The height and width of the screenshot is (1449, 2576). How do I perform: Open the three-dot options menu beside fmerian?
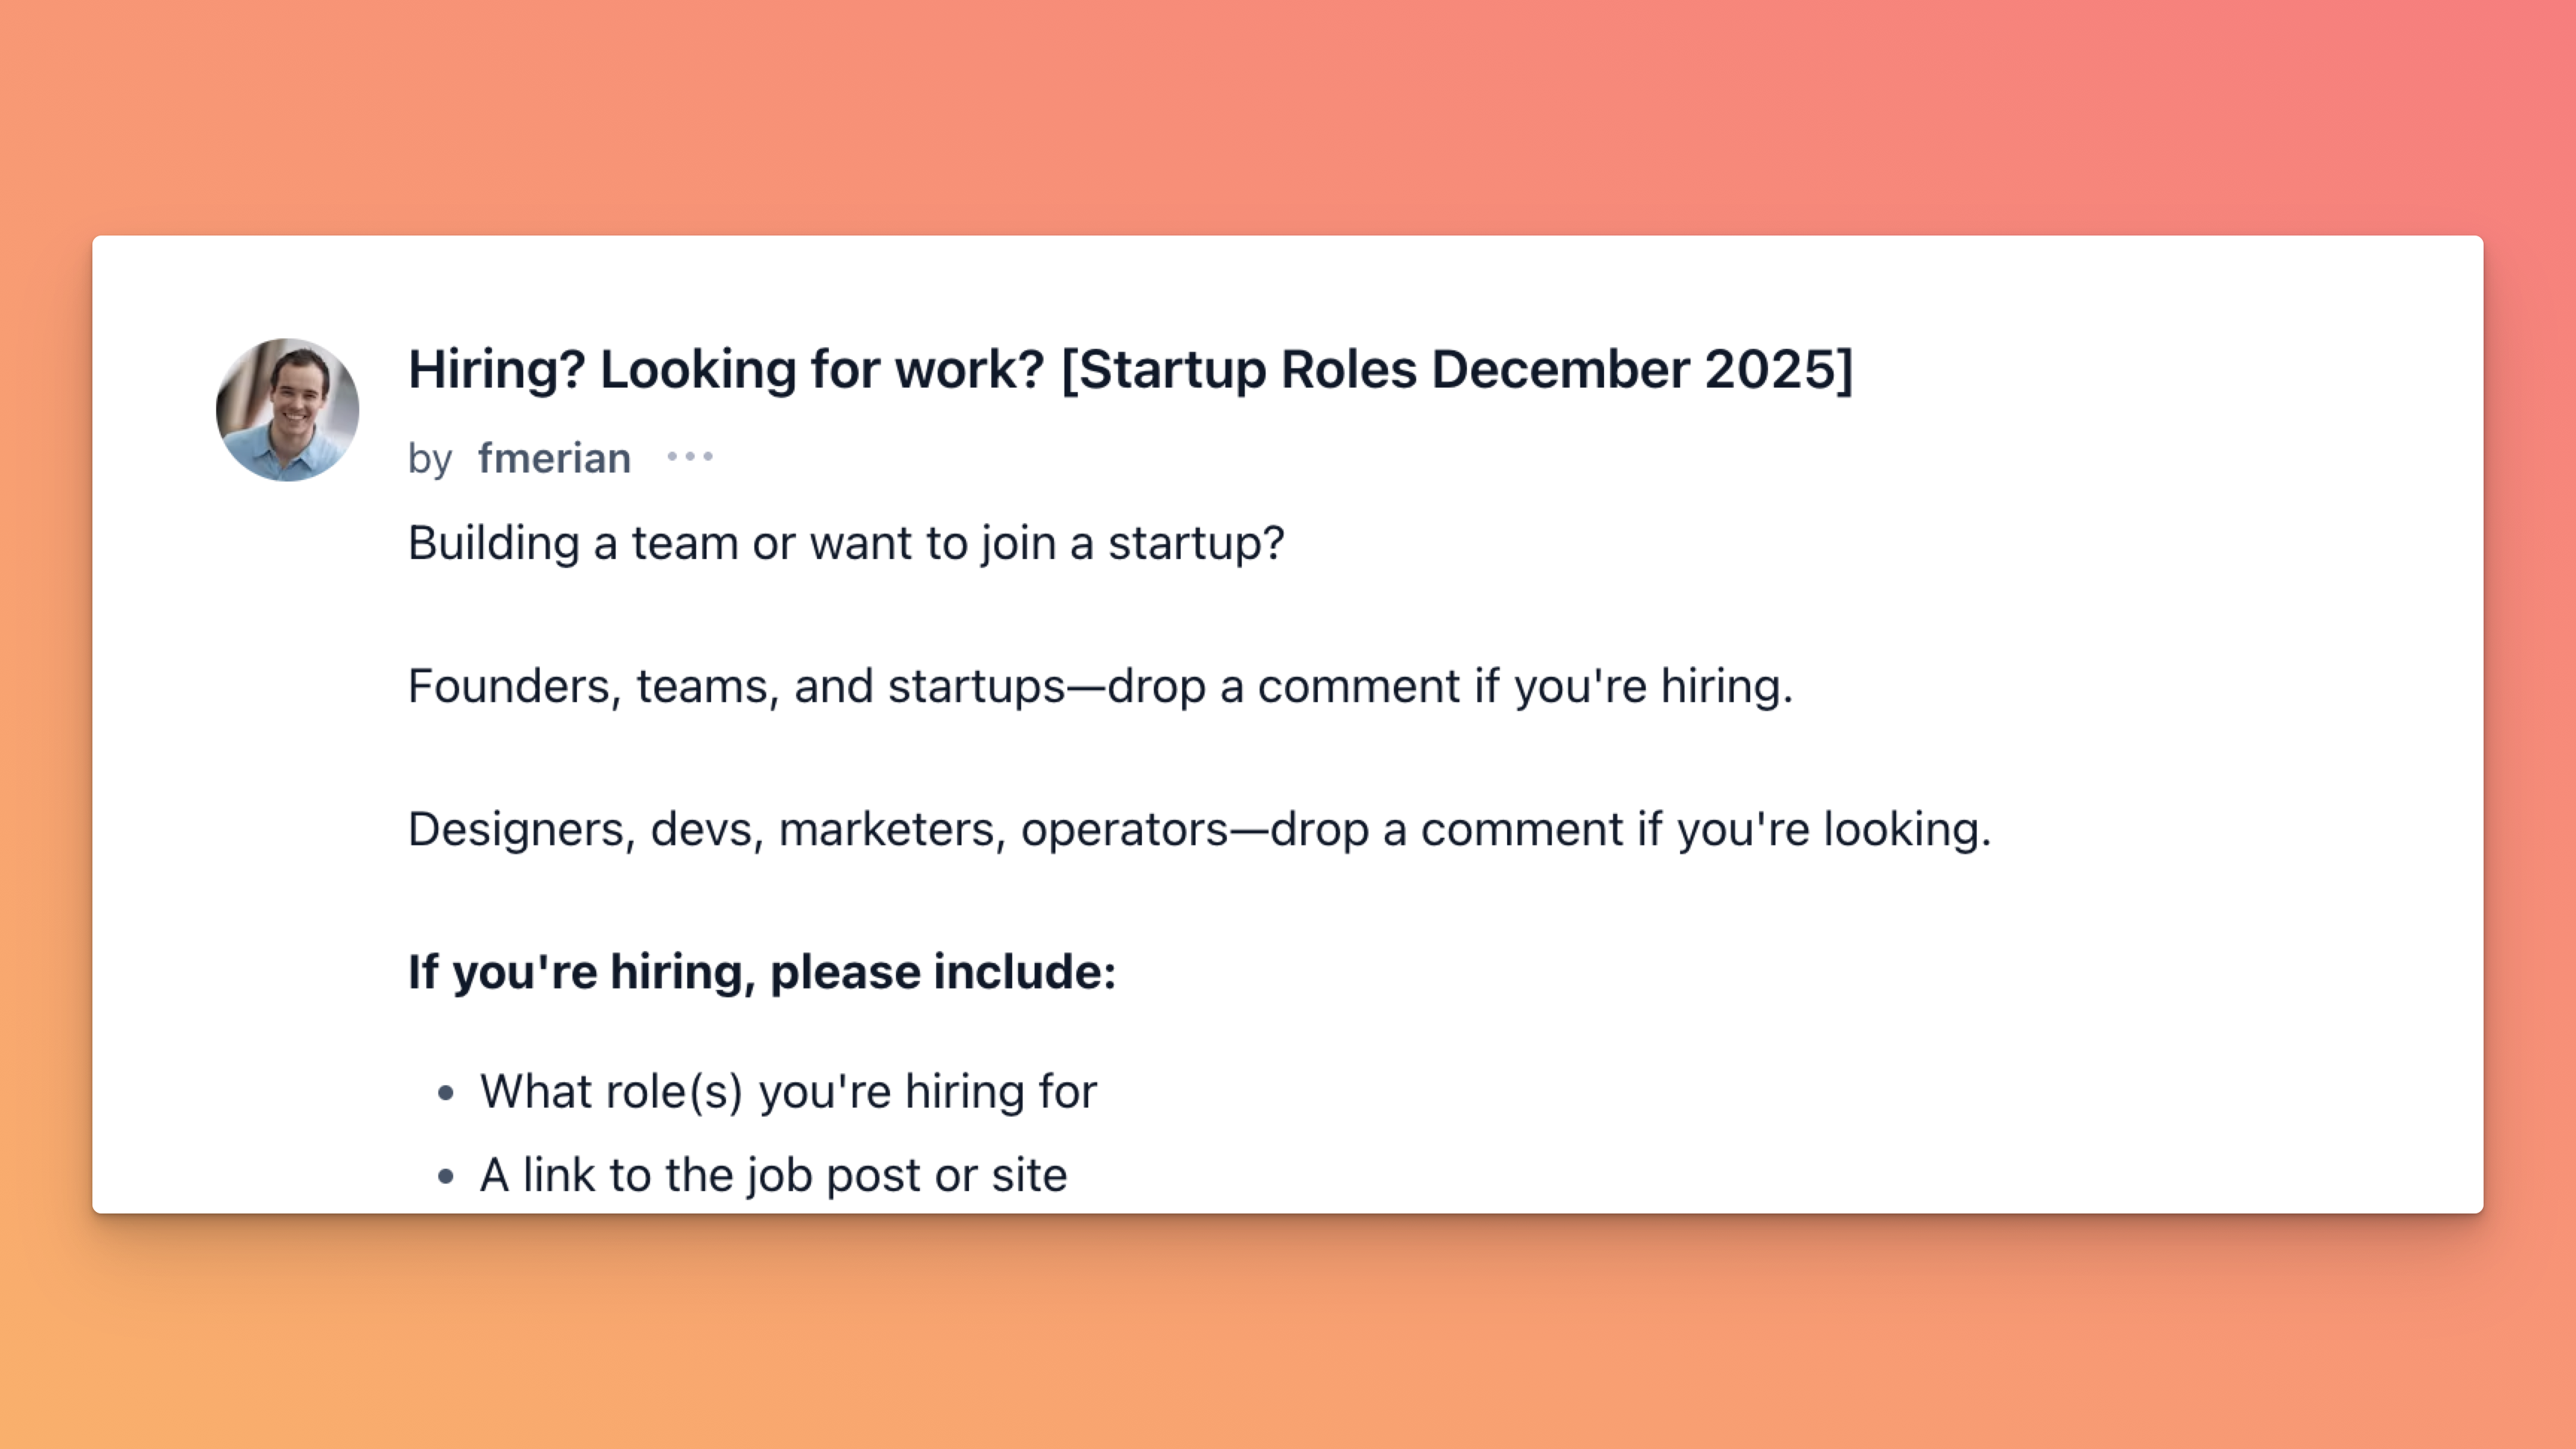pyautogui.click(x=690, y=457)
